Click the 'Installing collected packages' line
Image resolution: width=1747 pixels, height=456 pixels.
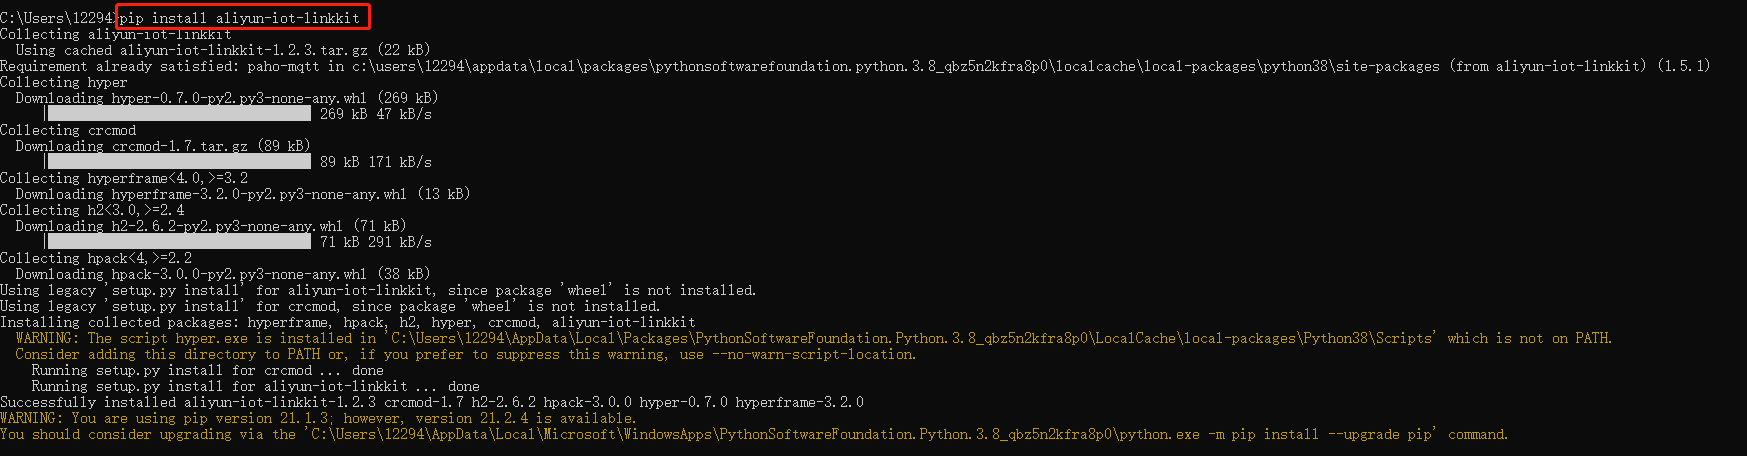(348, 322)
